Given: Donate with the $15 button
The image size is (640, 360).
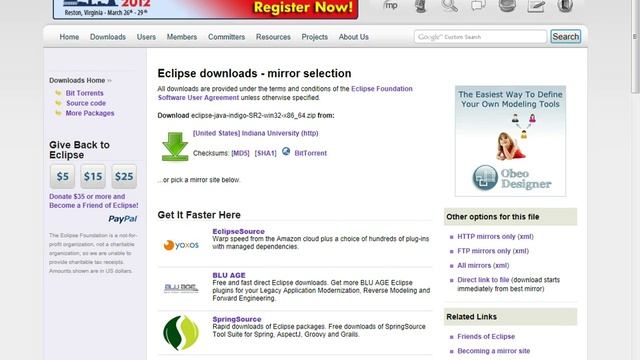Looking at the screenshot, I should point(93,176).
